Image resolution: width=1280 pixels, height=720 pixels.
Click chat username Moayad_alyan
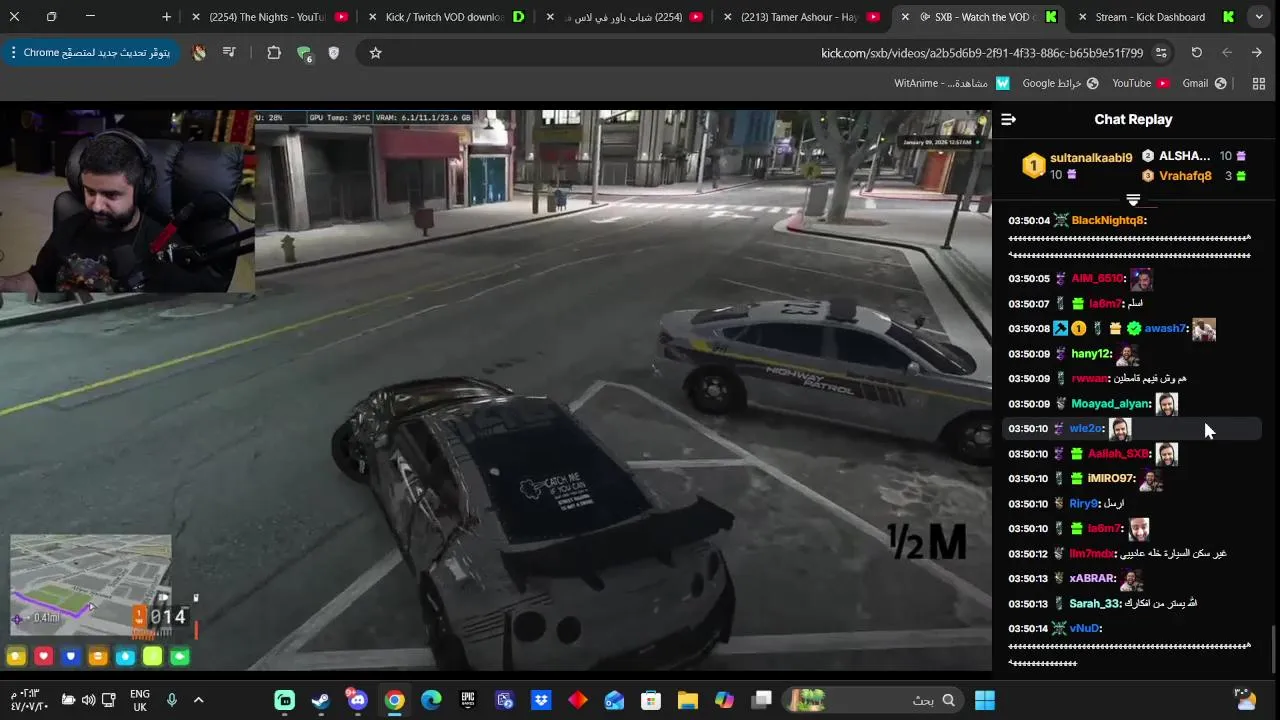tap(1110, 403)
